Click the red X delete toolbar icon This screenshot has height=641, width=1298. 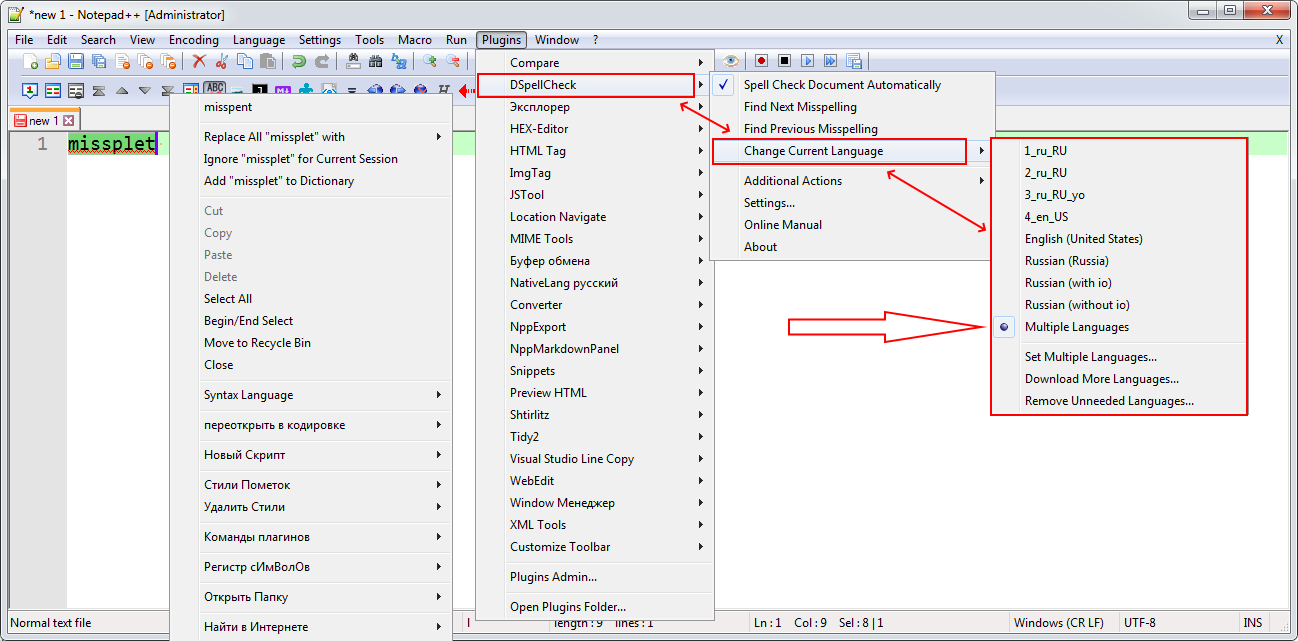[199, 62]
